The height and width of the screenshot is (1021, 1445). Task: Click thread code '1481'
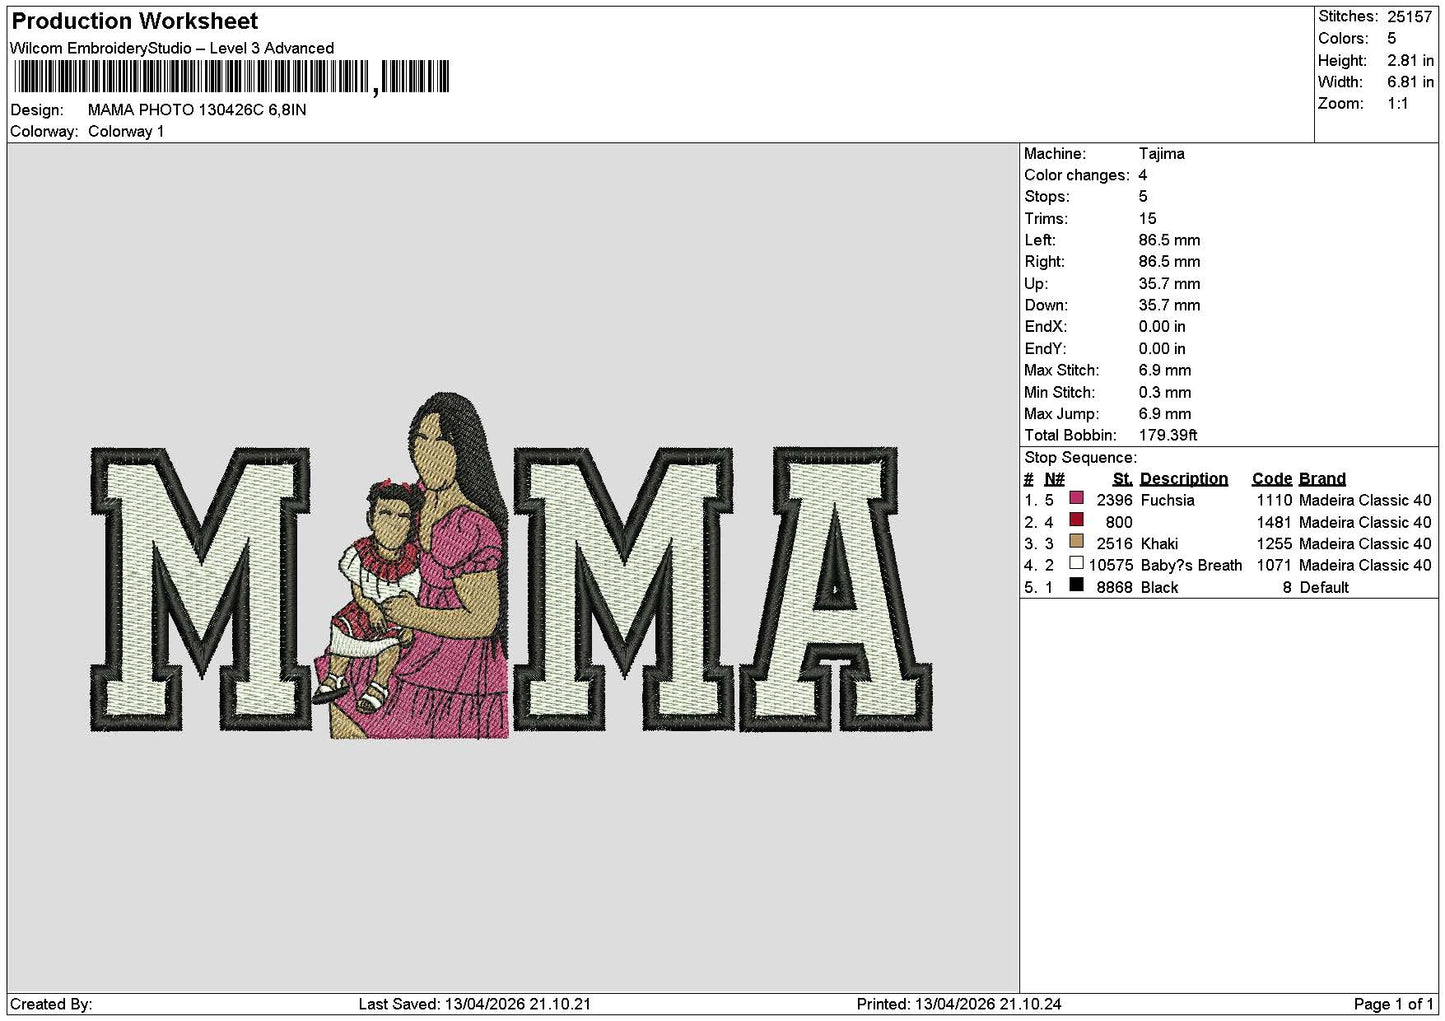point(1274,523)
